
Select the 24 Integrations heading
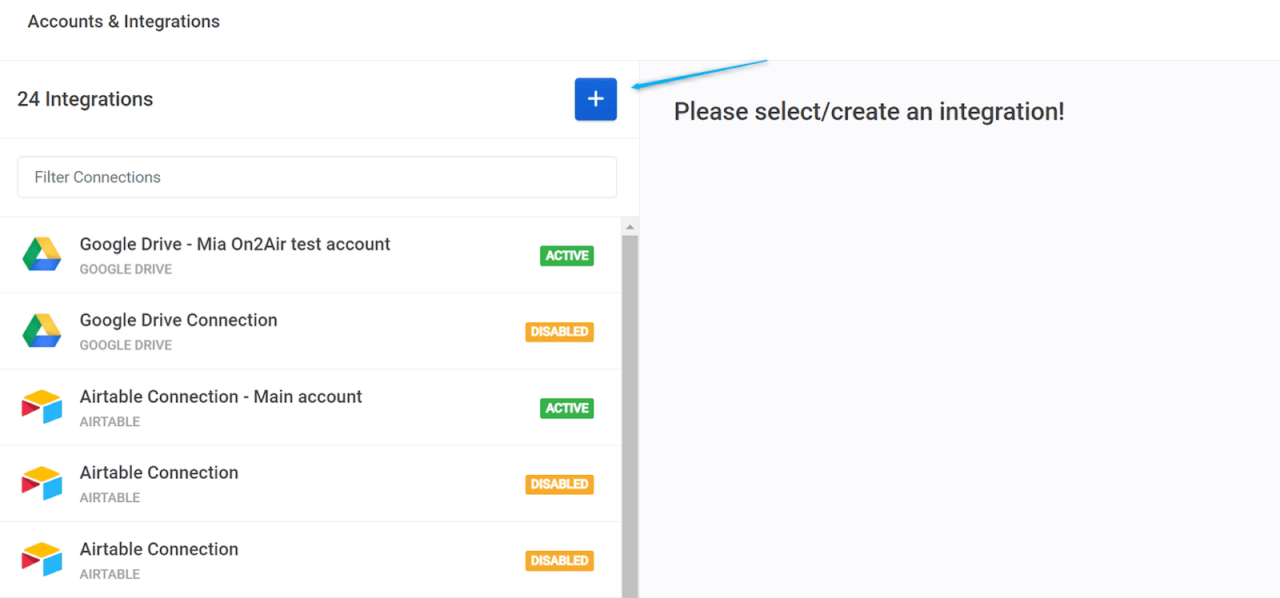85,99
